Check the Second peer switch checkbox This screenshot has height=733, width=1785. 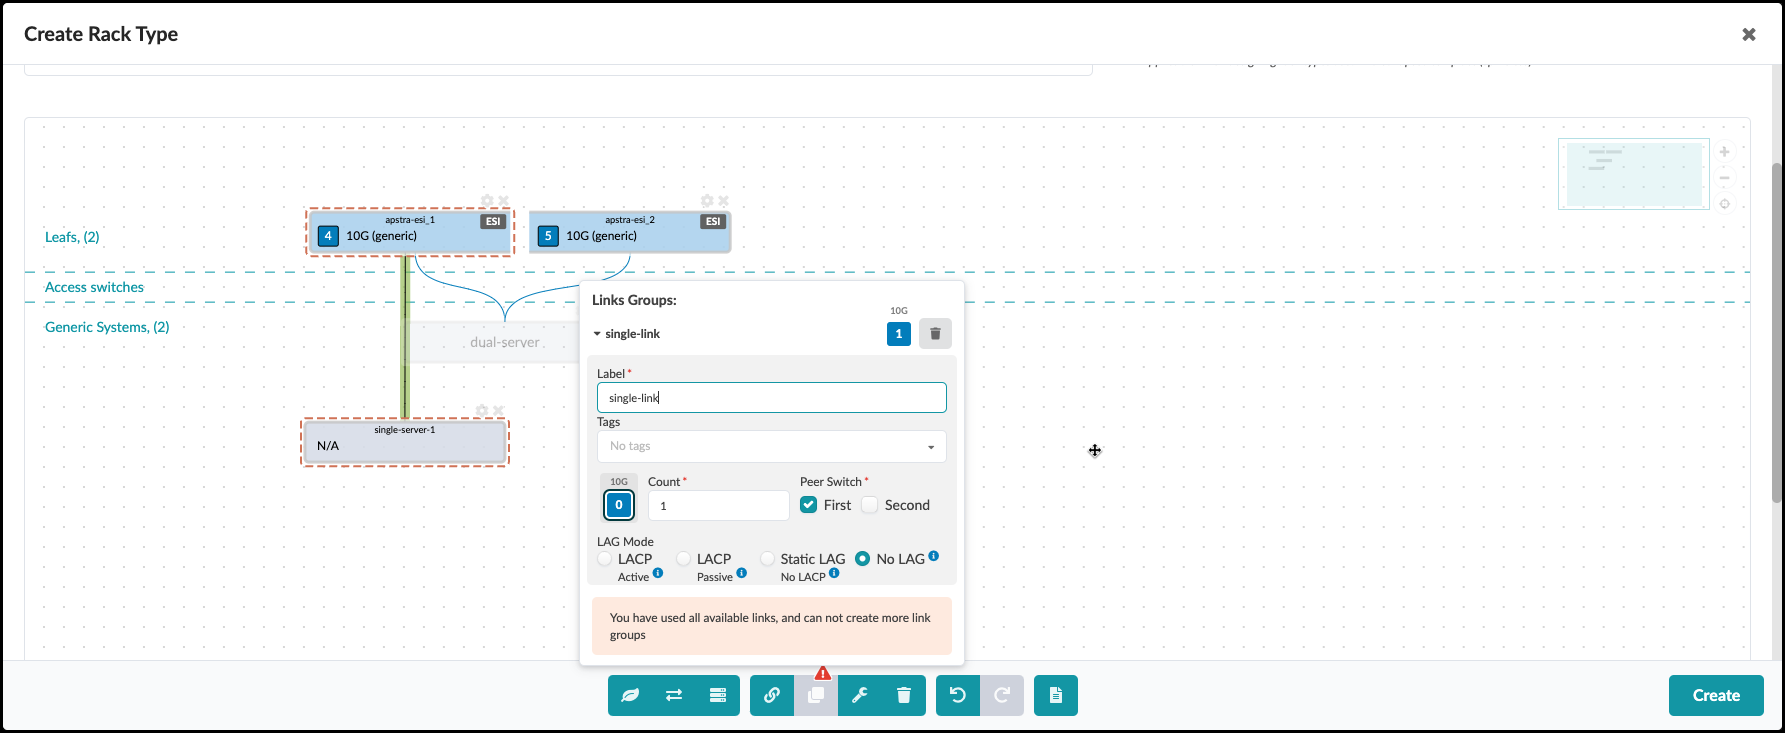(870, 505)
